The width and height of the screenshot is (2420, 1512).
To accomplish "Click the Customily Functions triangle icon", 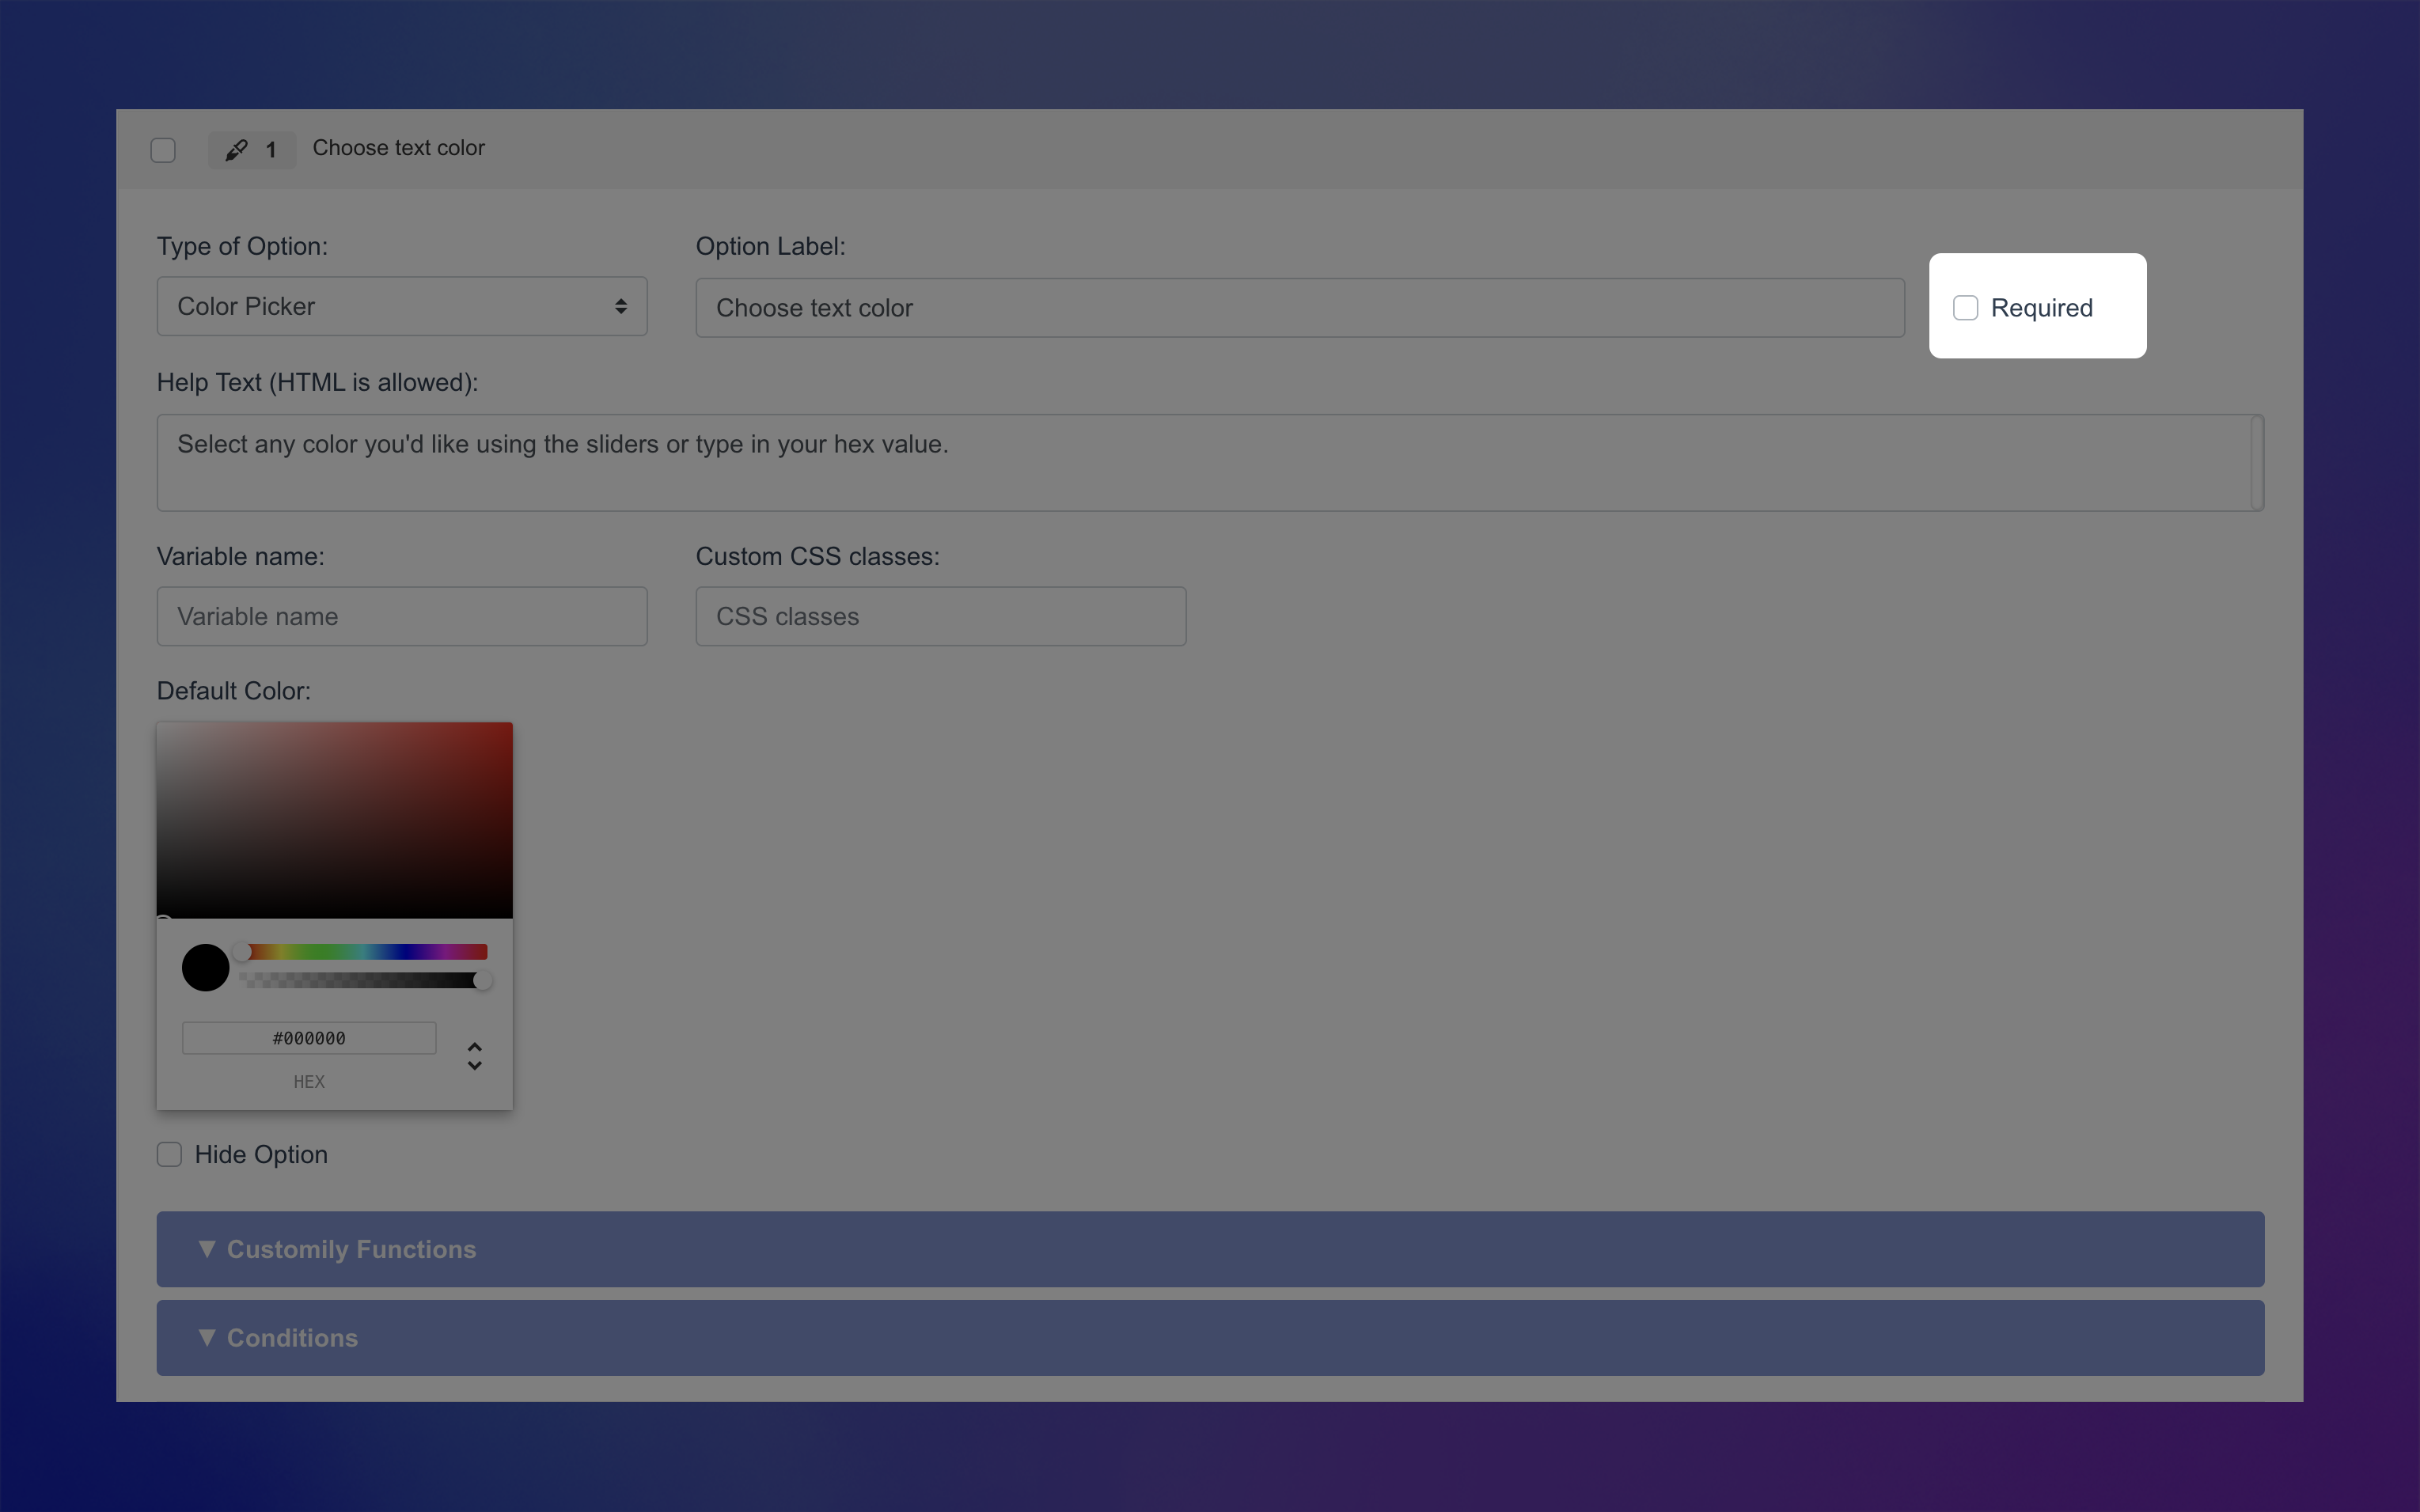I will pos(207,1248).
